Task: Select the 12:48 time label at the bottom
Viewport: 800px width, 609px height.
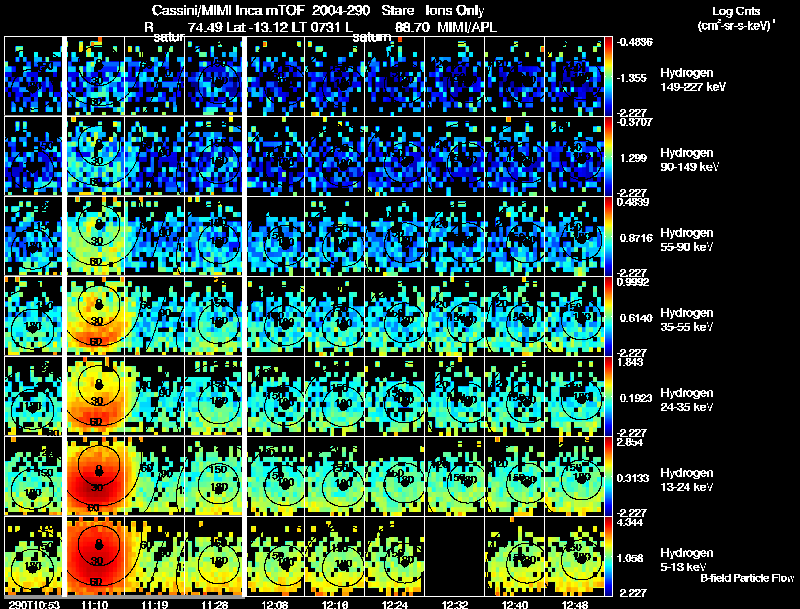Action: click(x=575, y=604)
